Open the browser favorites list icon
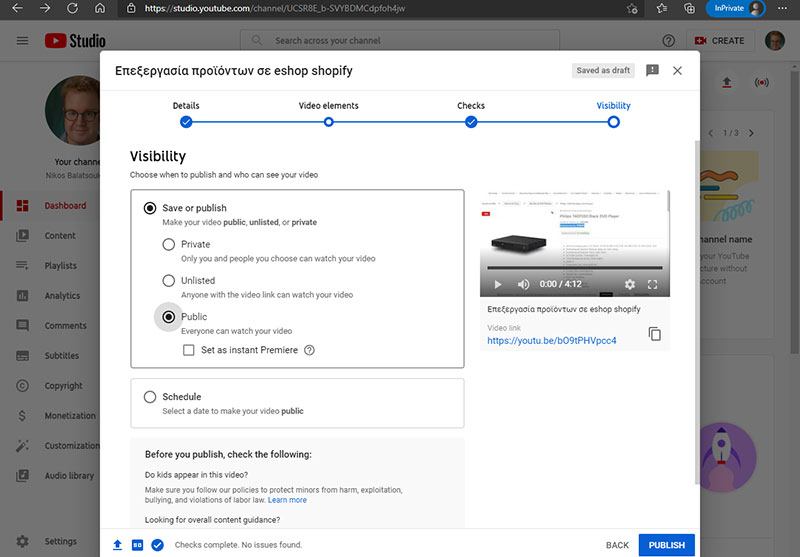Viewport: 800px width, 557px height. 662,8
